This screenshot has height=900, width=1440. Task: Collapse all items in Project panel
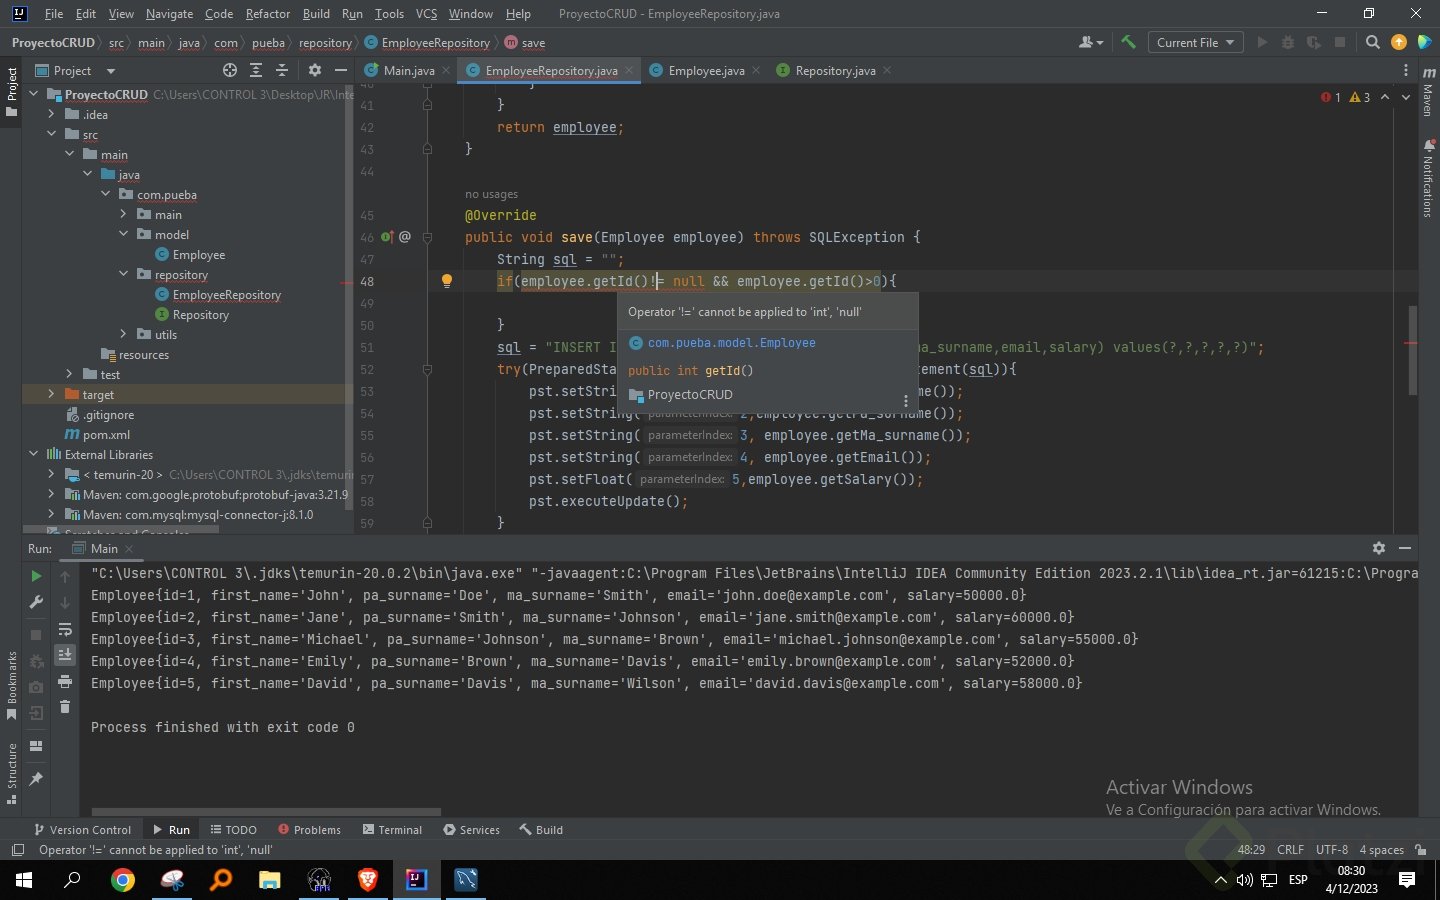(282, 70)
